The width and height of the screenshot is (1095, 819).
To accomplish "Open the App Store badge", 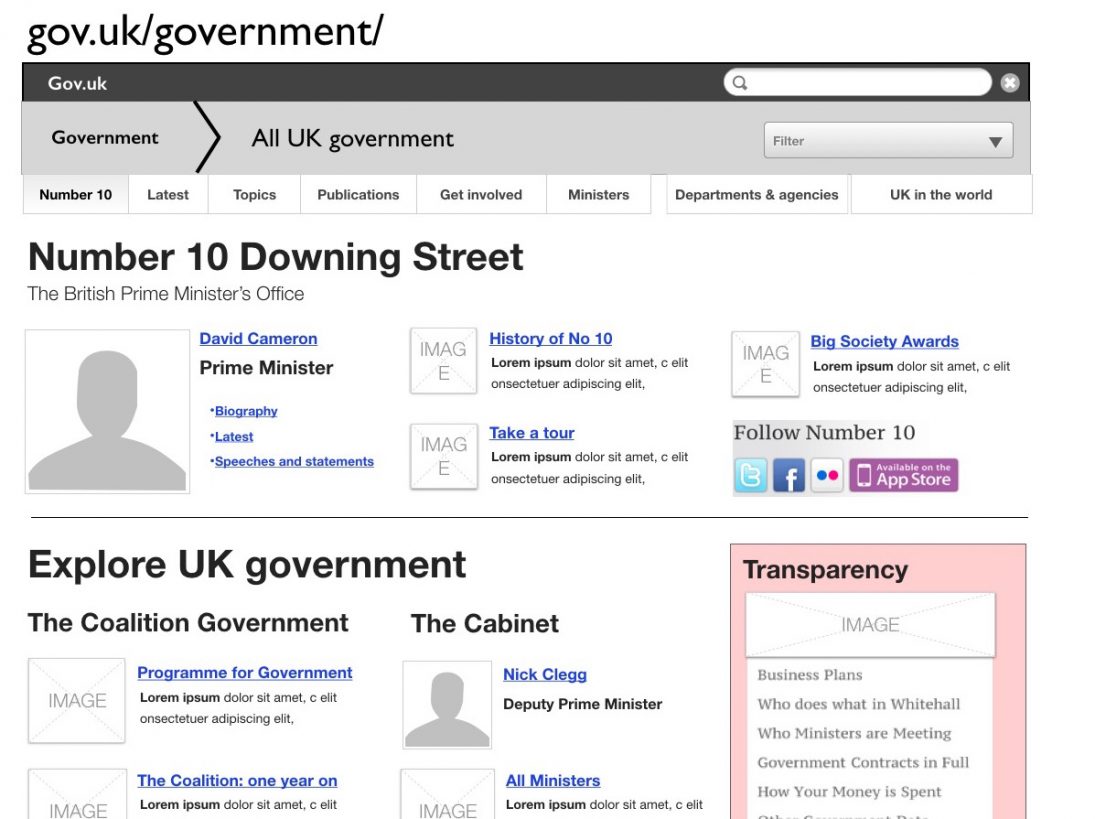I will point(904,475).
